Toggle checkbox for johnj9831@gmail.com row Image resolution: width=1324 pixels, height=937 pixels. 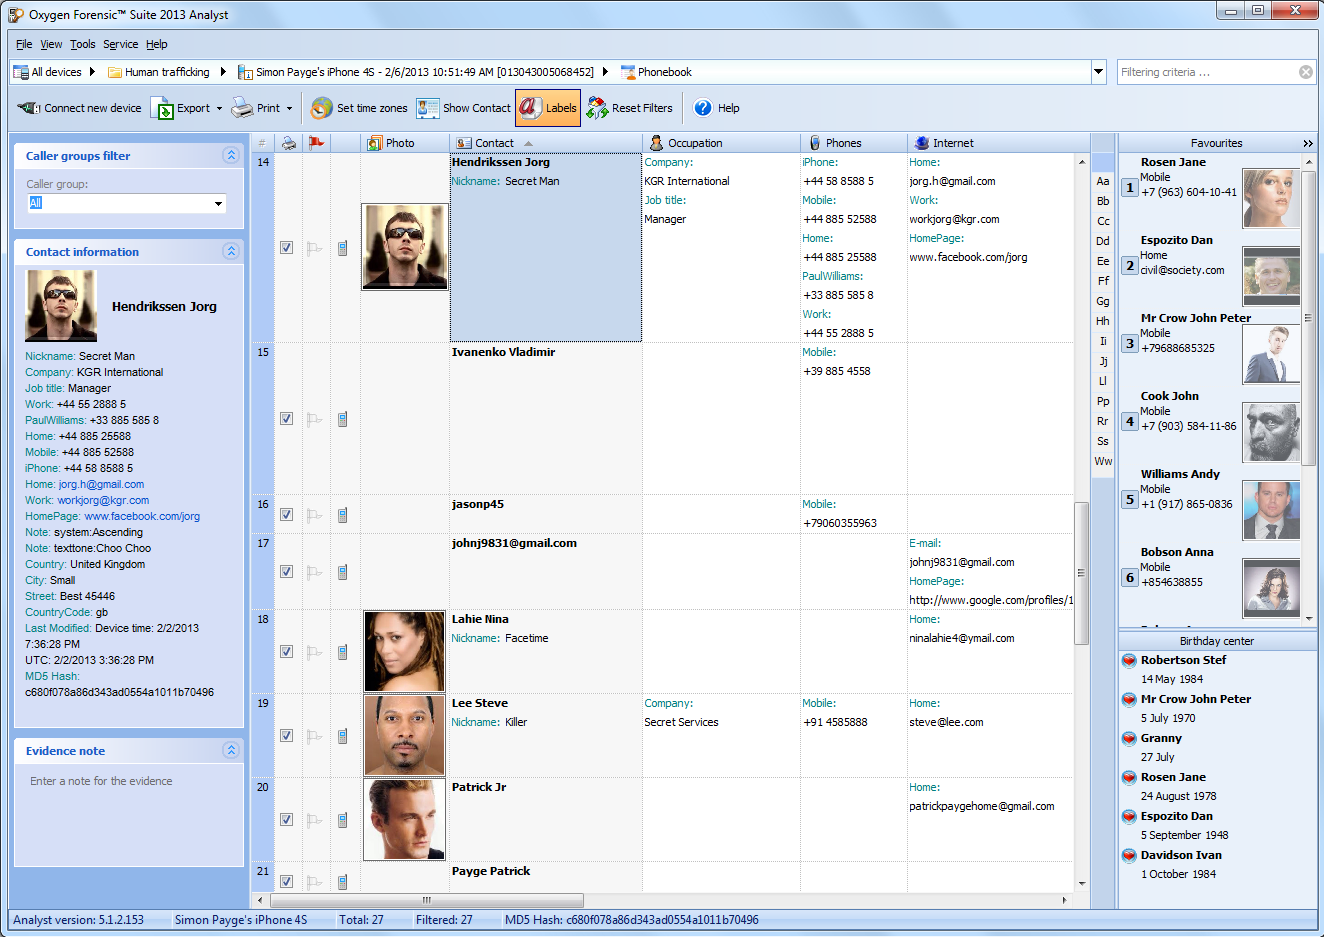point(286,572)
